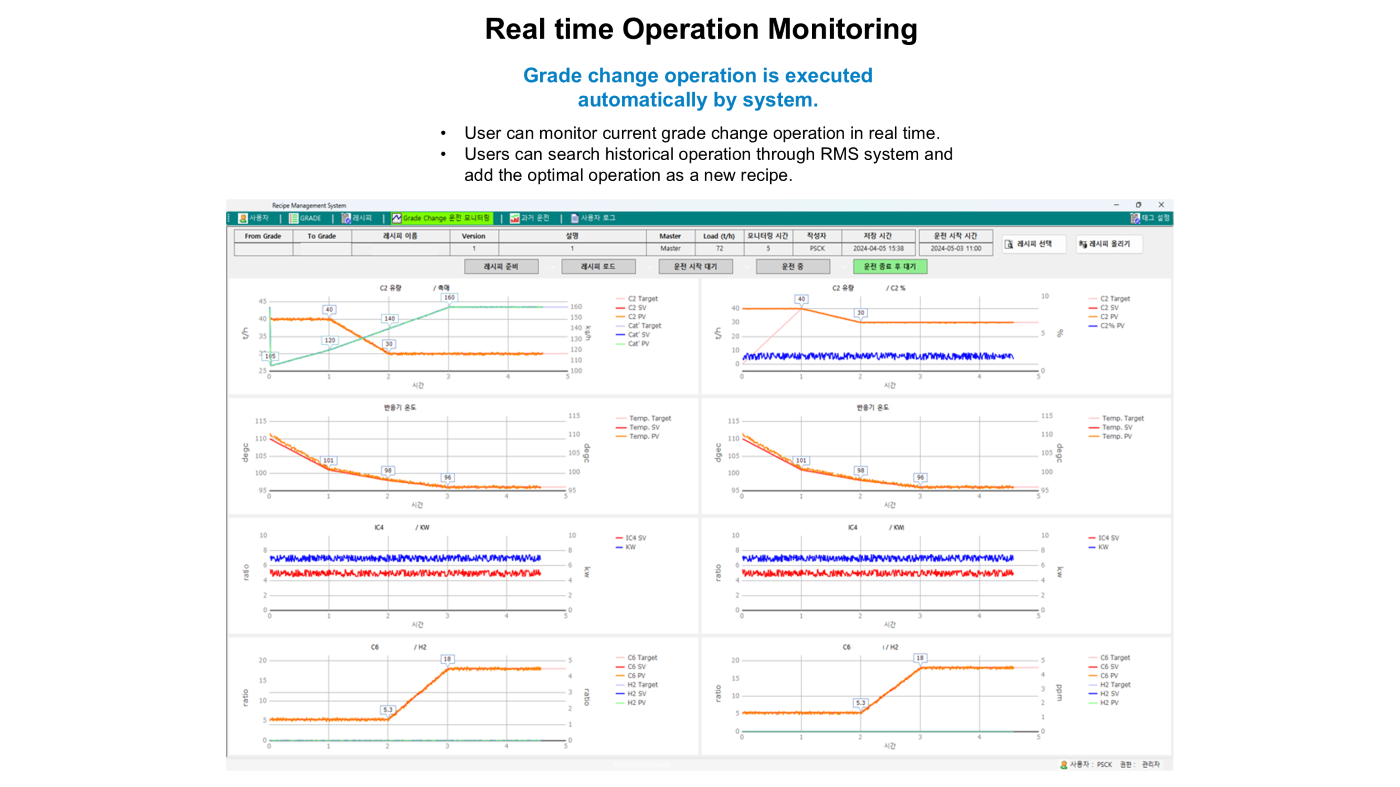The image size is (1400, 787).
Task: Open 태그 설정 tag settings icon
Action: [x=1135, y=218]
